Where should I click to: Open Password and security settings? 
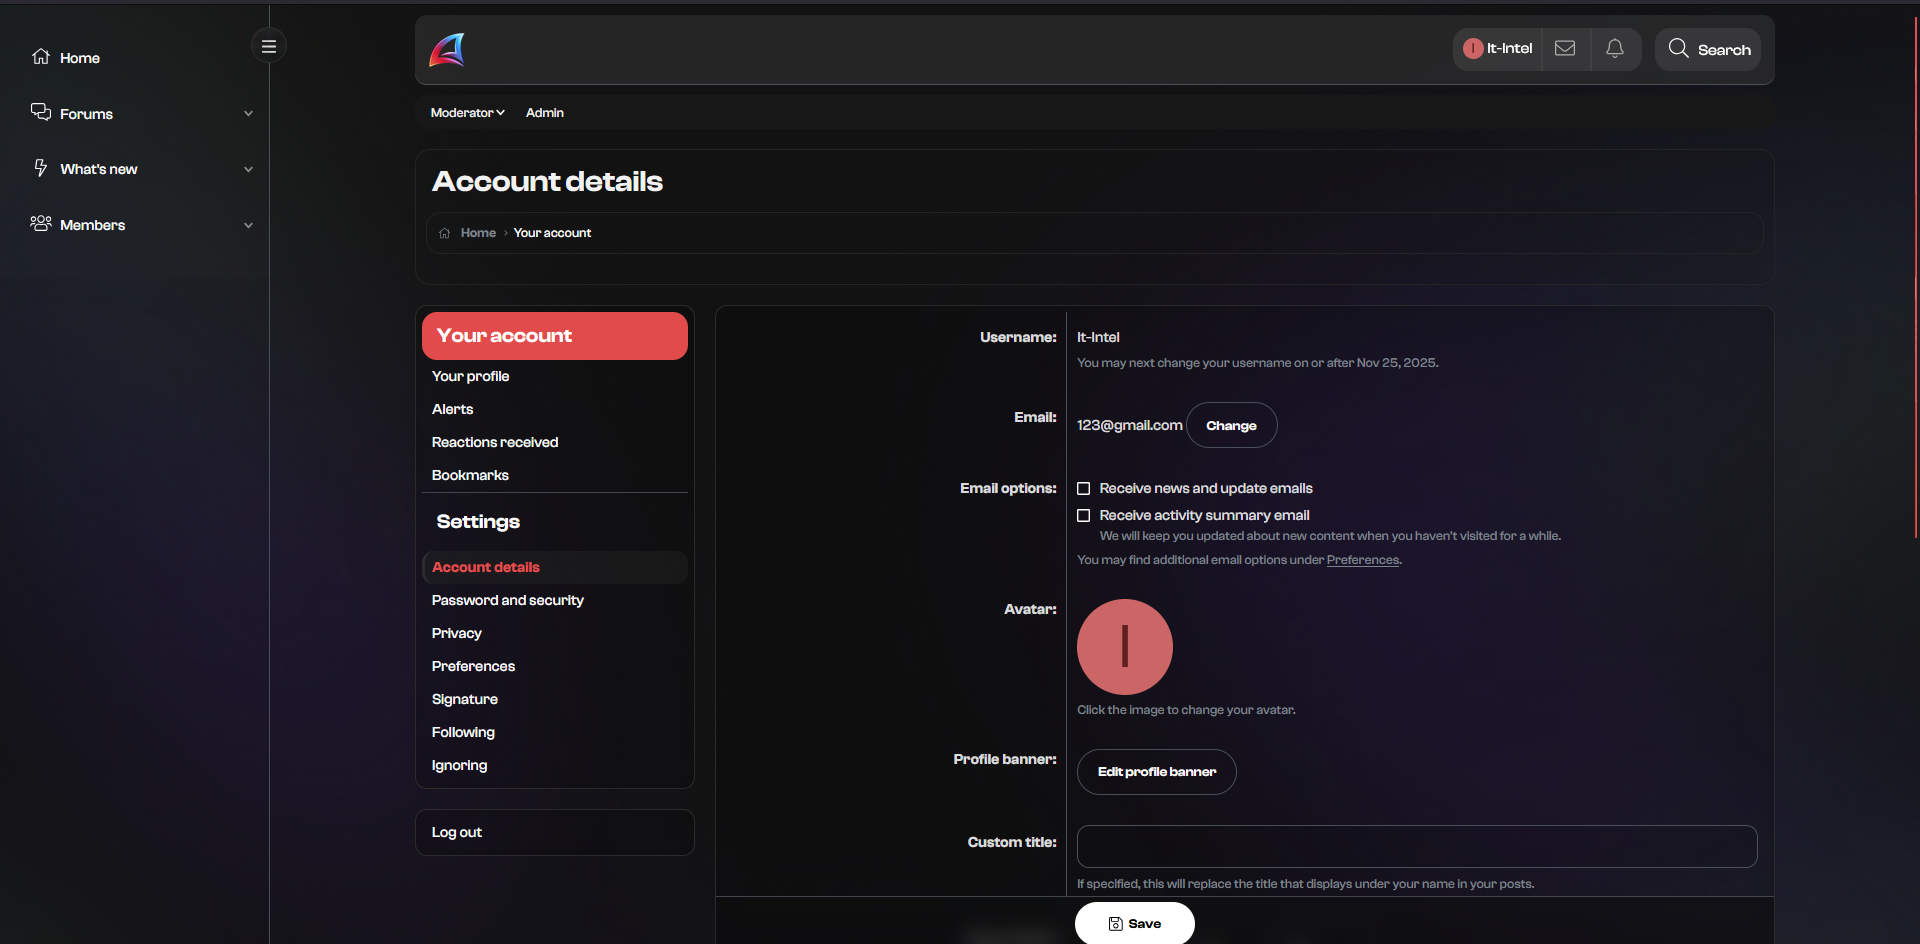[x=507, y=600]
